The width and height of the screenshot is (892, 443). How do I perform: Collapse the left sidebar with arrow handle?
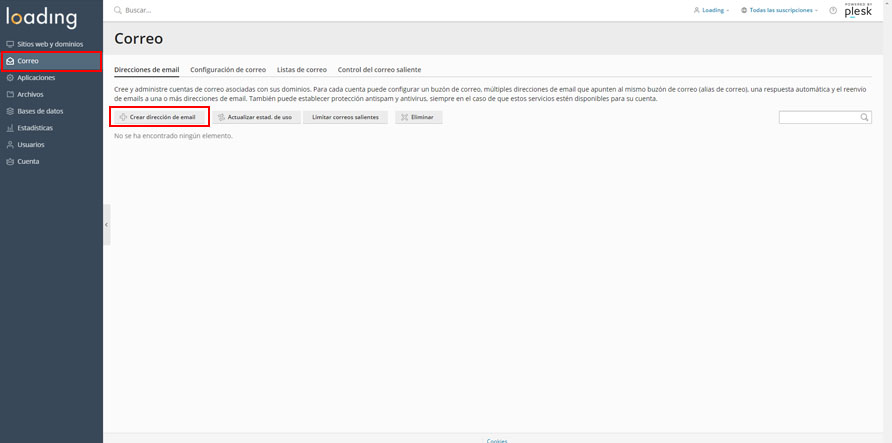106,224
